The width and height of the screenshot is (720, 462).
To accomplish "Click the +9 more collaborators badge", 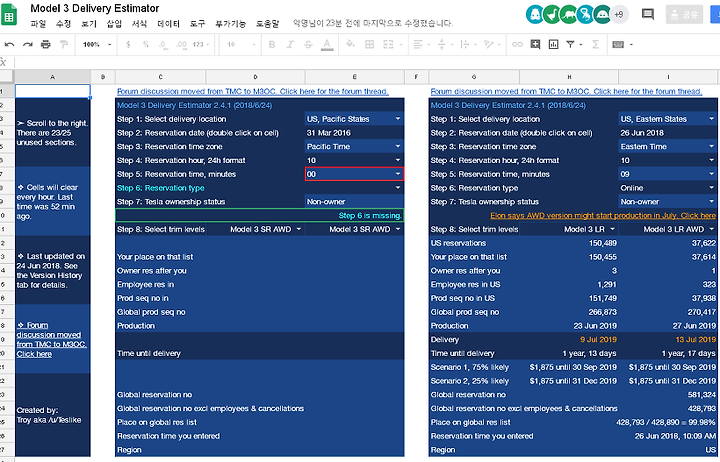I will (619, 14).
